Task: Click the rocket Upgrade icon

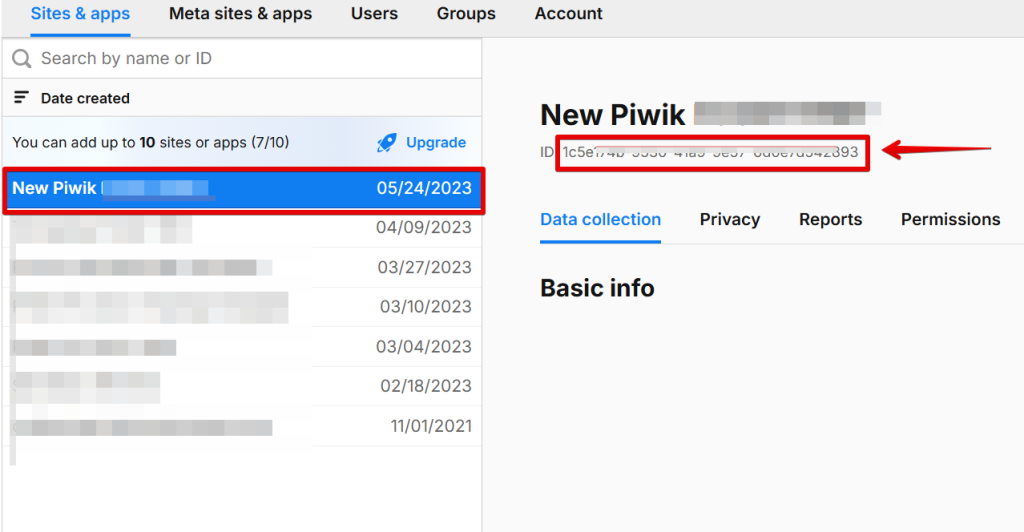Action: click(387, 142)
